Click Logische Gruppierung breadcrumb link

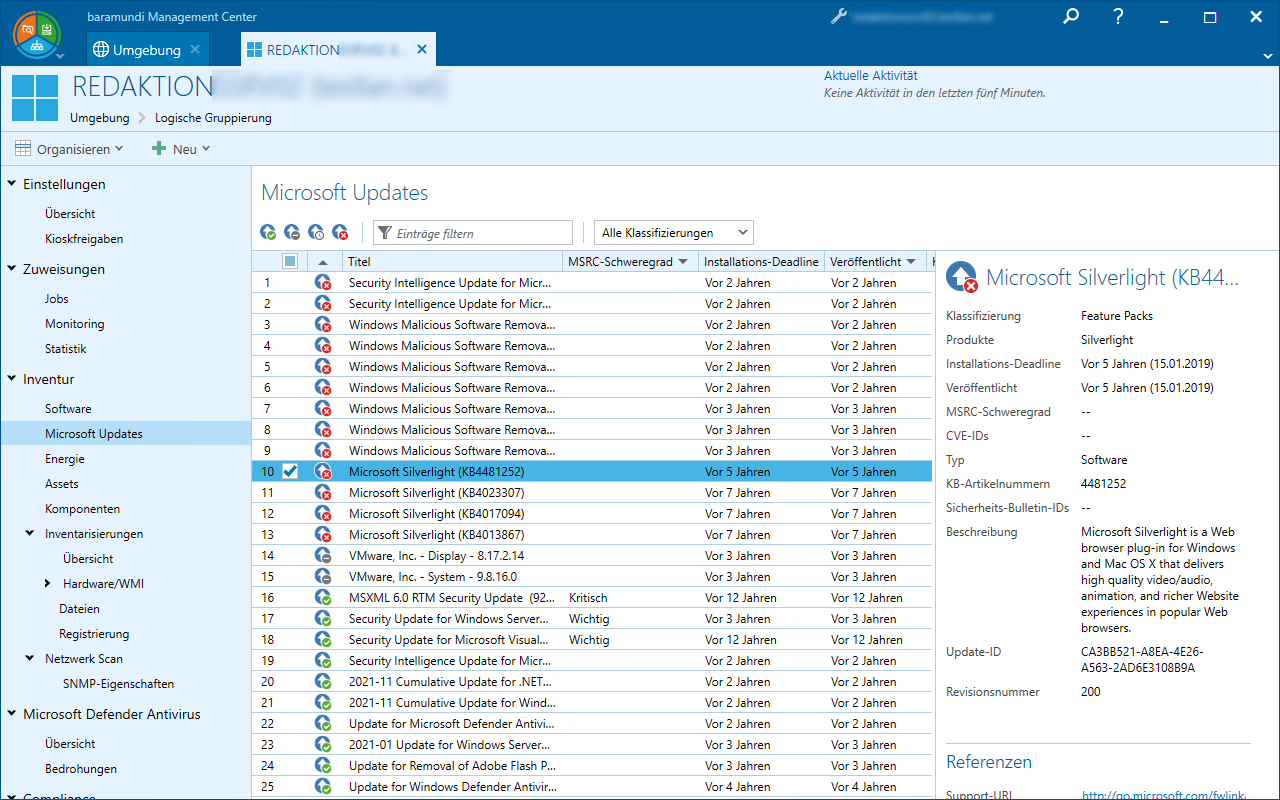pos(213,118)
